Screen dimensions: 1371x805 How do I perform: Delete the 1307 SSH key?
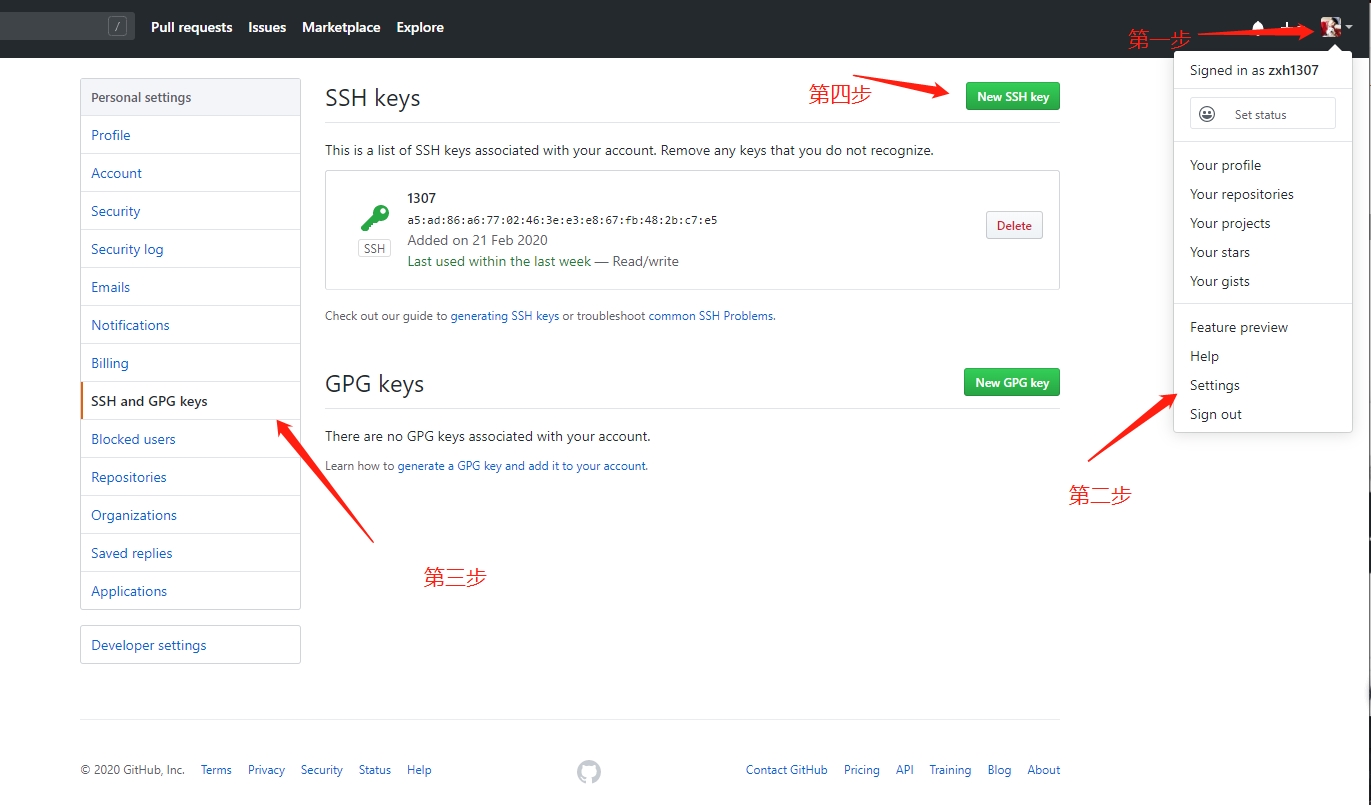[x=1014, y=225]
